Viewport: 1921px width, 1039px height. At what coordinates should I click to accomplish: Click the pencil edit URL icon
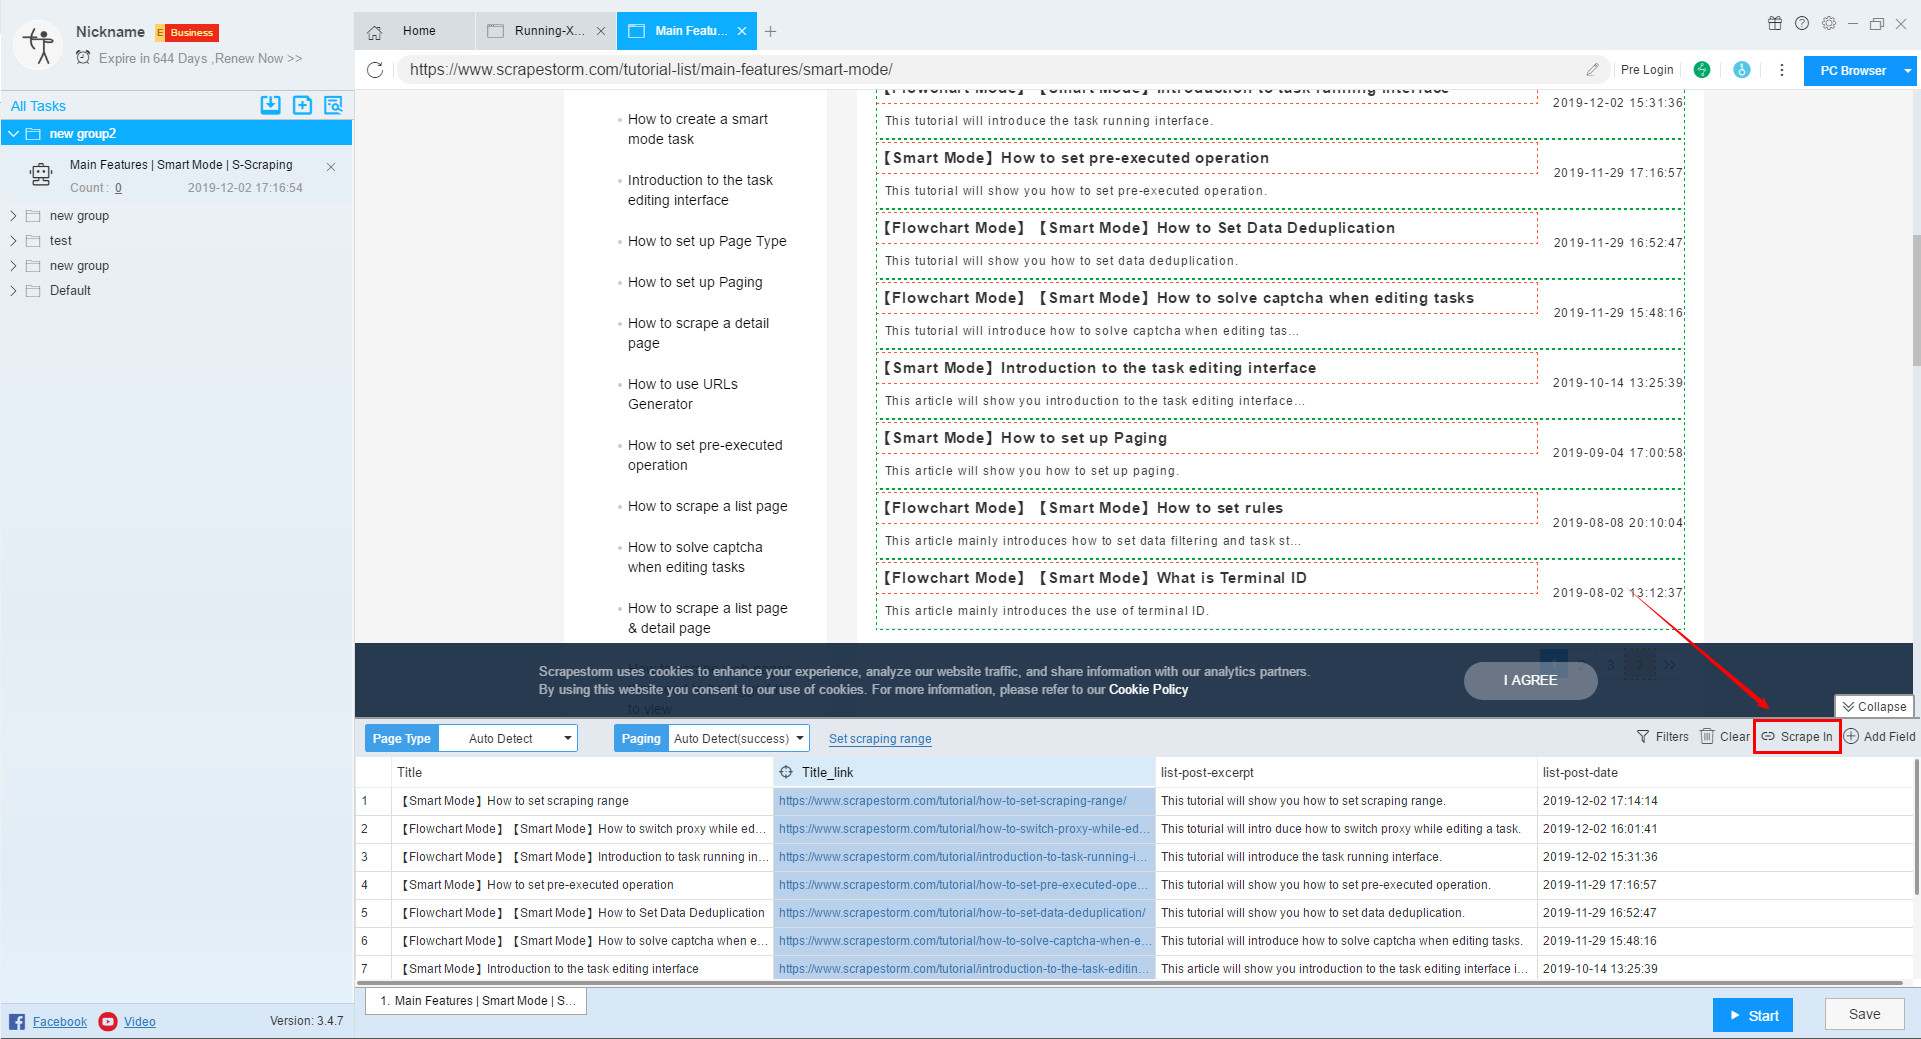pos(1592,70)
